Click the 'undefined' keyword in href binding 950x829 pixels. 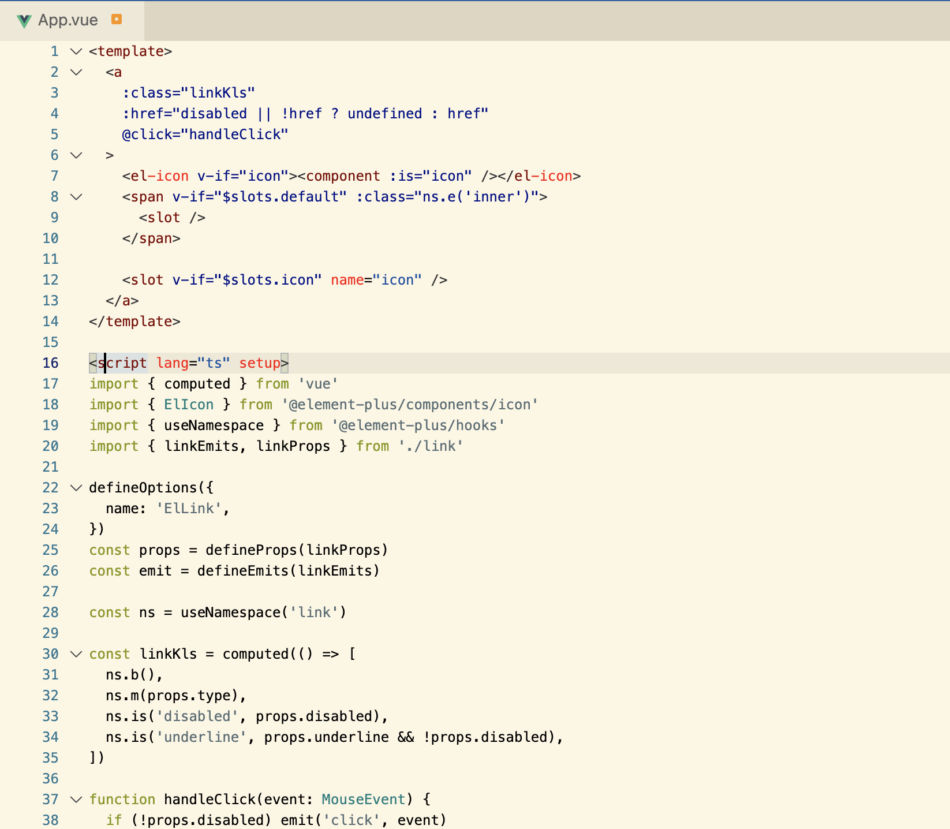(x=385, y=113)
